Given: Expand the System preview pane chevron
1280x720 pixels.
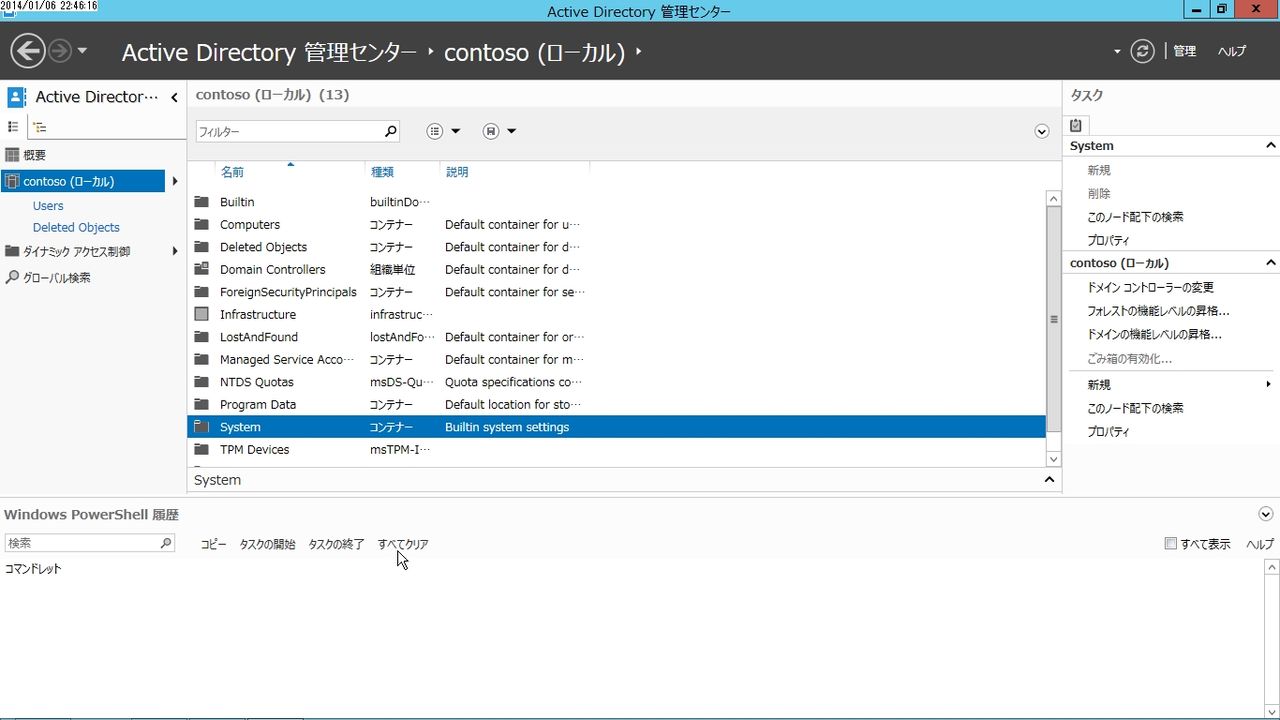Looking at the screenshot, I should 1049,480.
